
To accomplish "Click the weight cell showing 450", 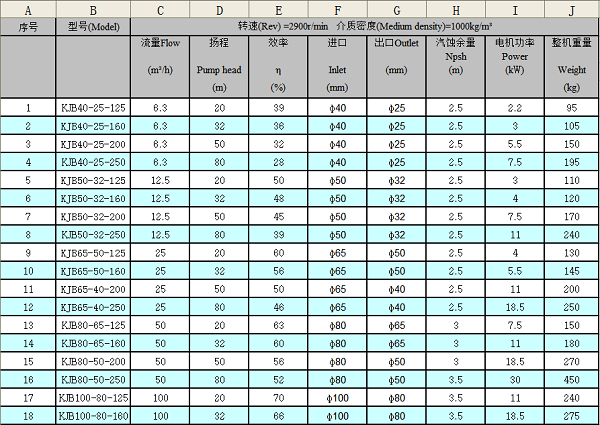I will coord(571,379).
